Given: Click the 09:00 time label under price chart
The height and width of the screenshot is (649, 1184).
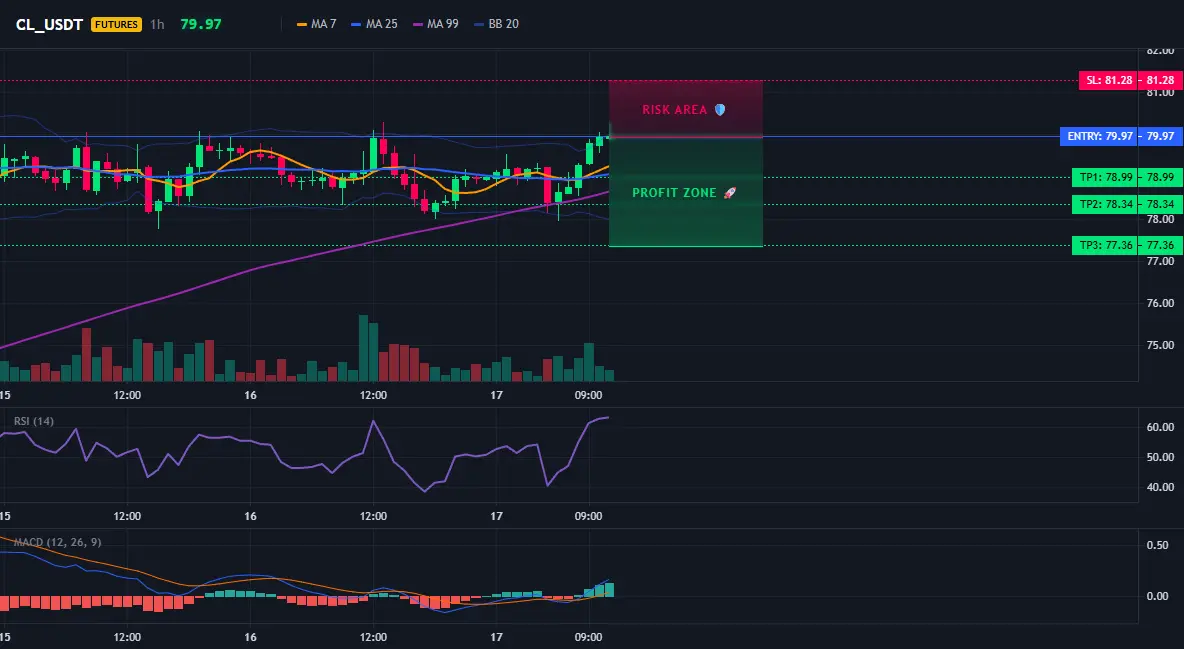Looking at the screenshot, I should 588,395.
